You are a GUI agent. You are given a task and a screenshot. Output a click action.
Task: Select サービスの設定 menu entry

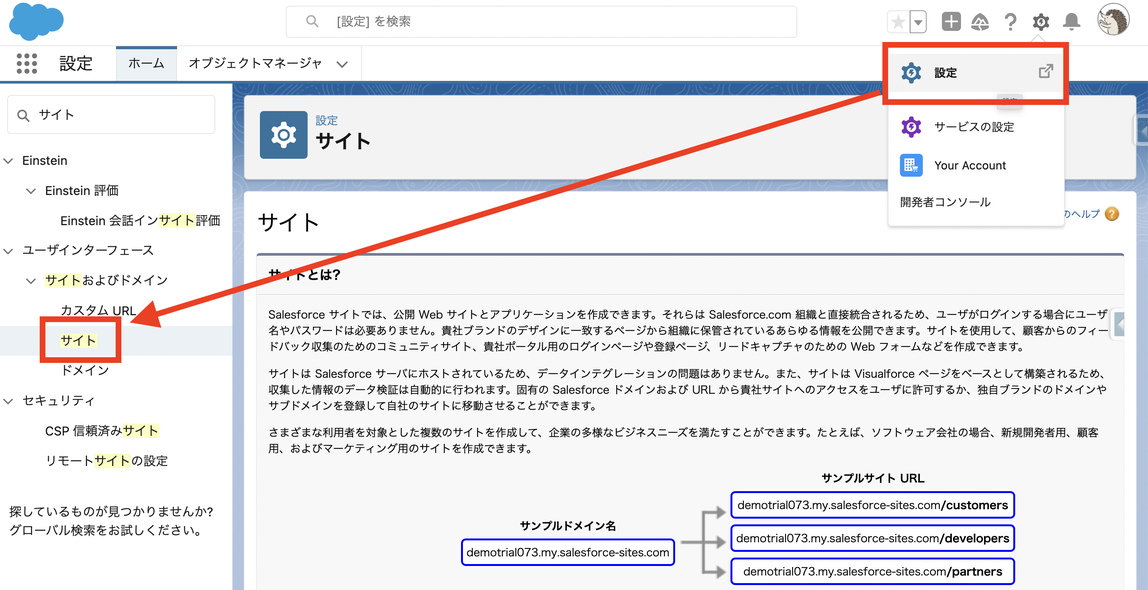click(x=976, y=127)
